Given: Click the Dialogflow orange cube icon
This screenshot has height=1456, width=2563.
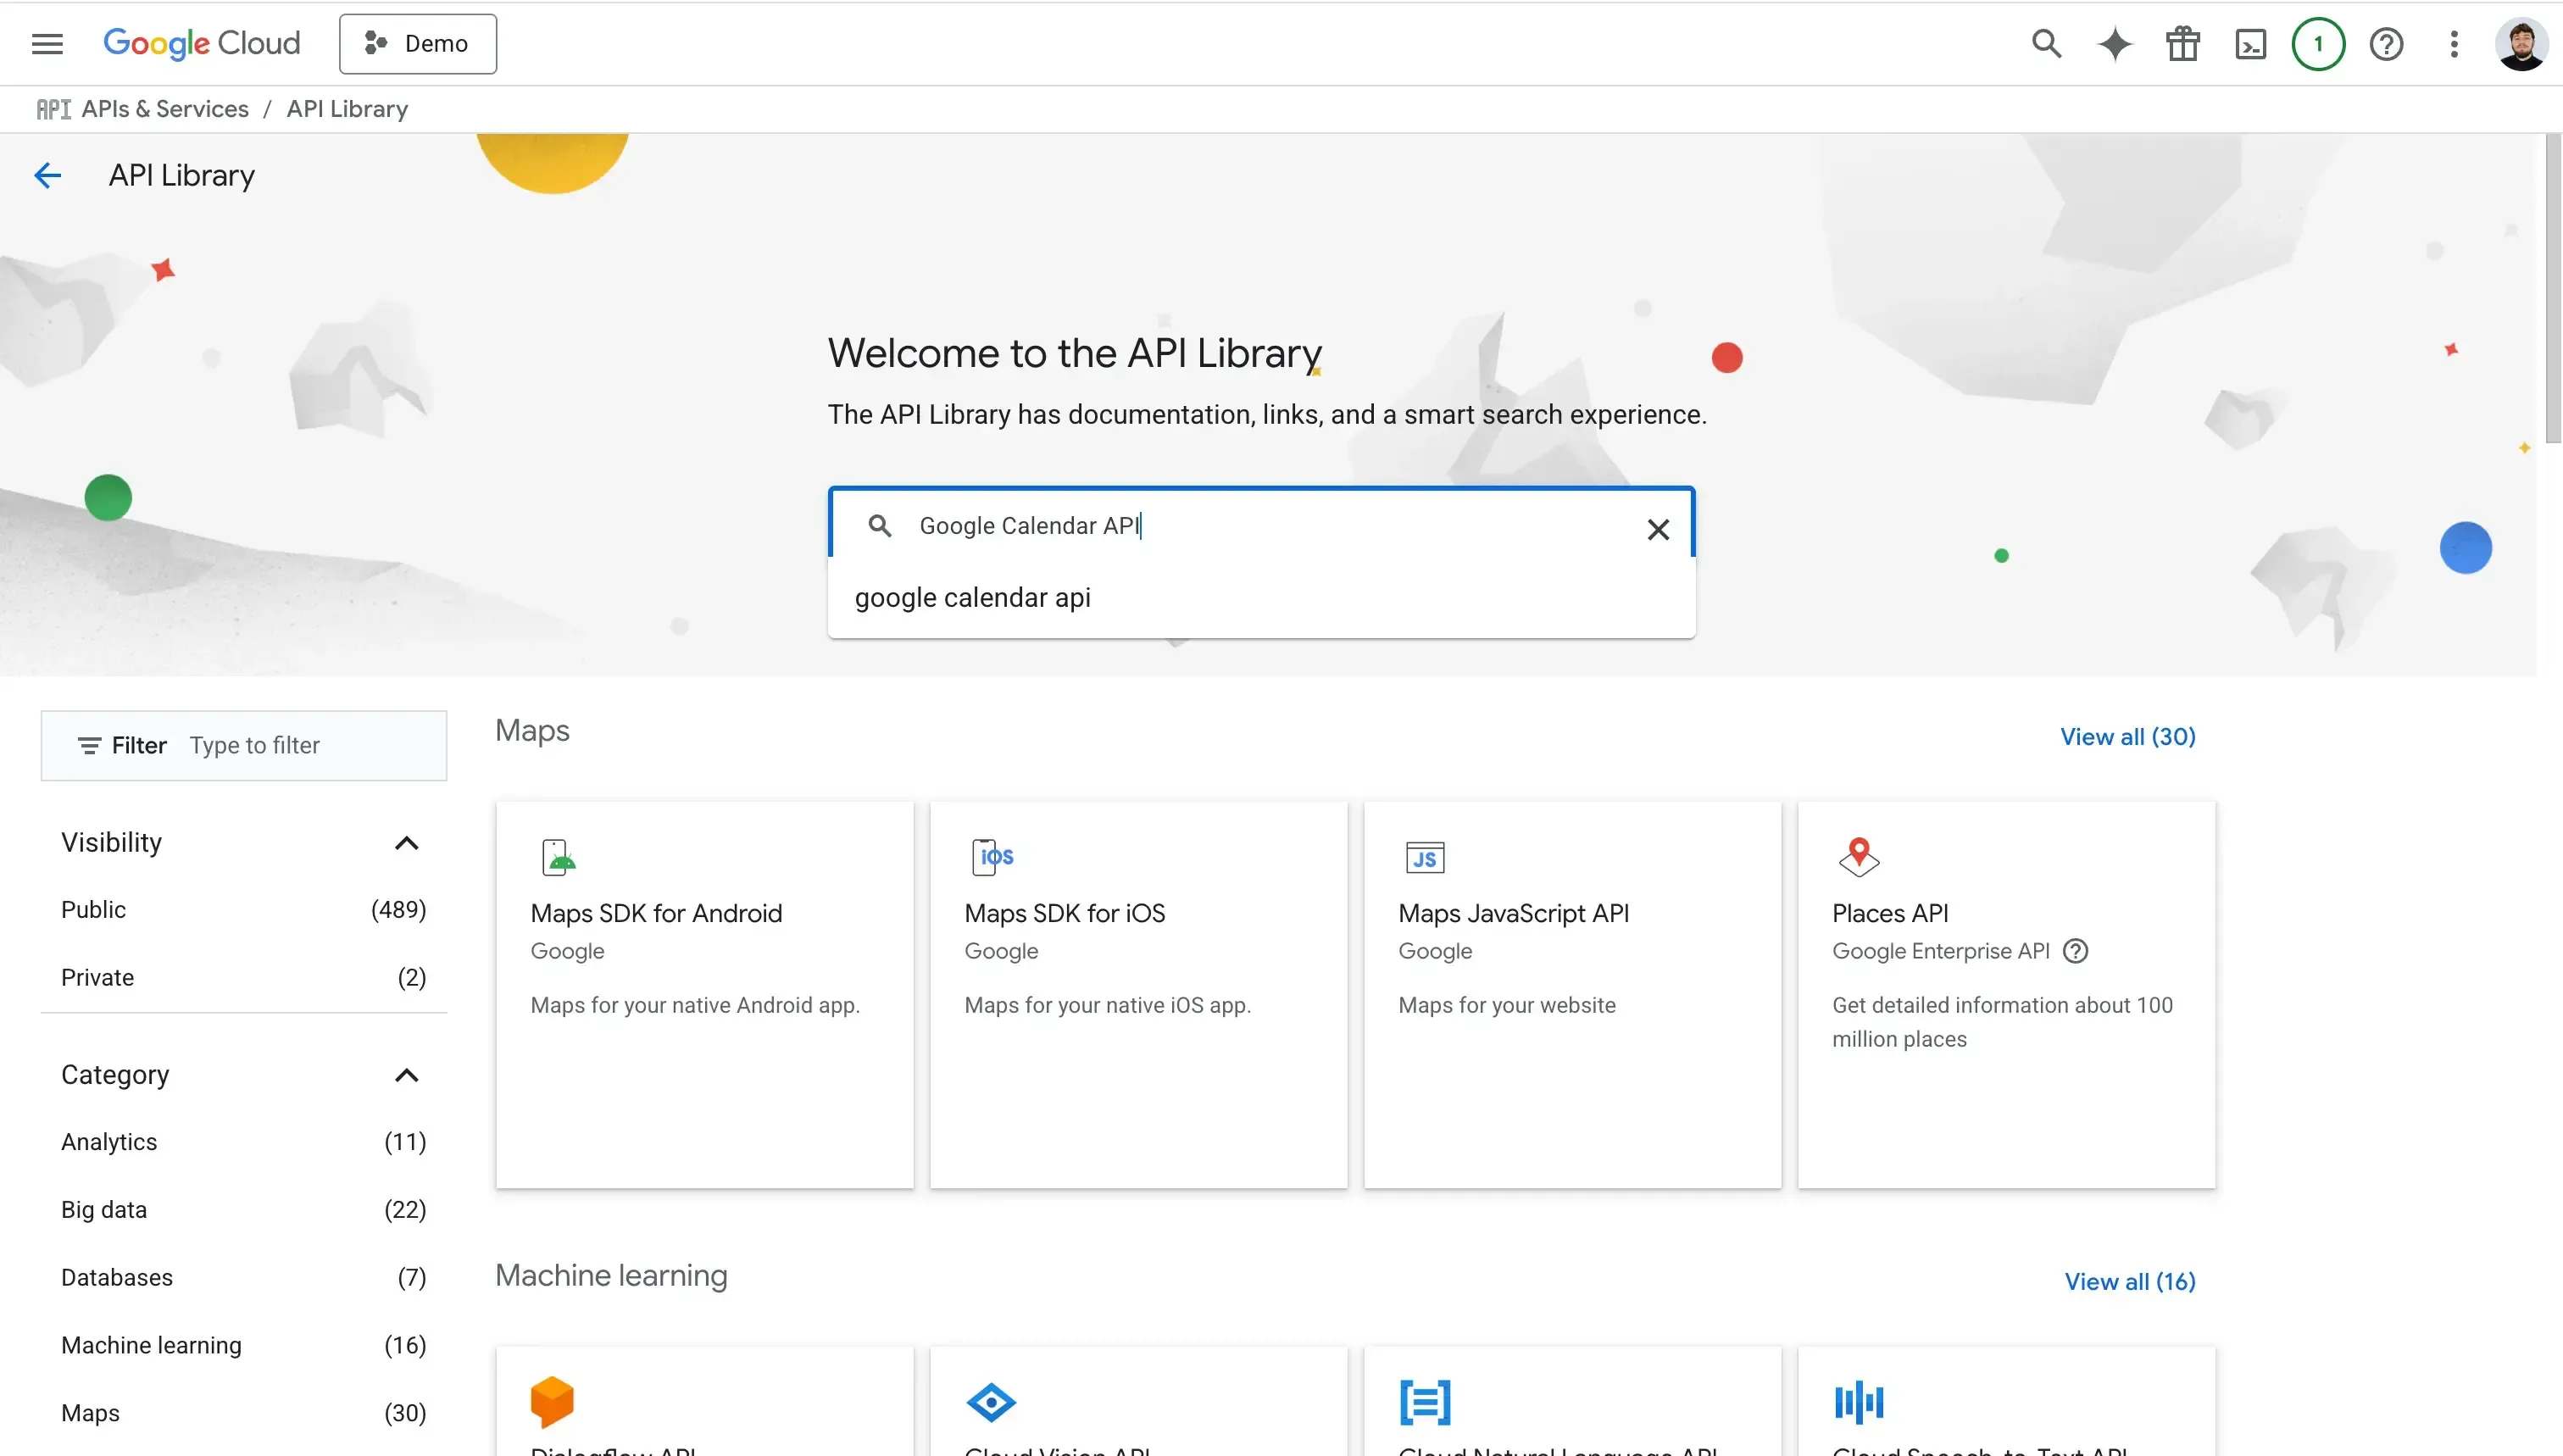Looking at the screenshot, I should coord(552,1402).
